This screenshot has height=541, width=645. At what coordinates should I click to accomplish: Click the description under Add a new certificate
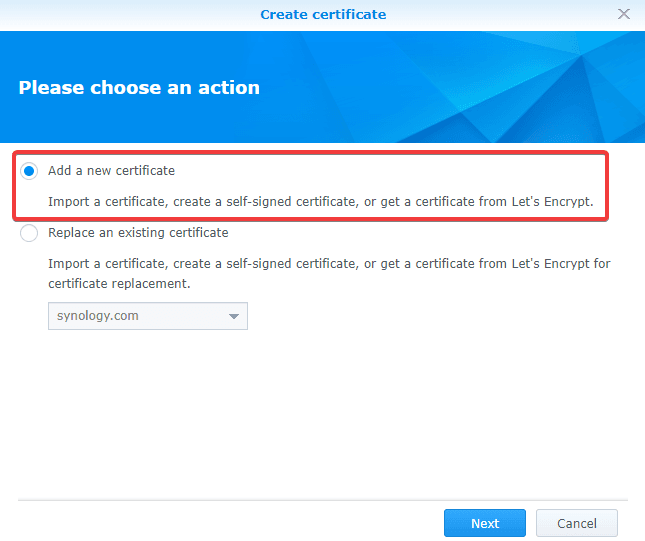[320, 202]
